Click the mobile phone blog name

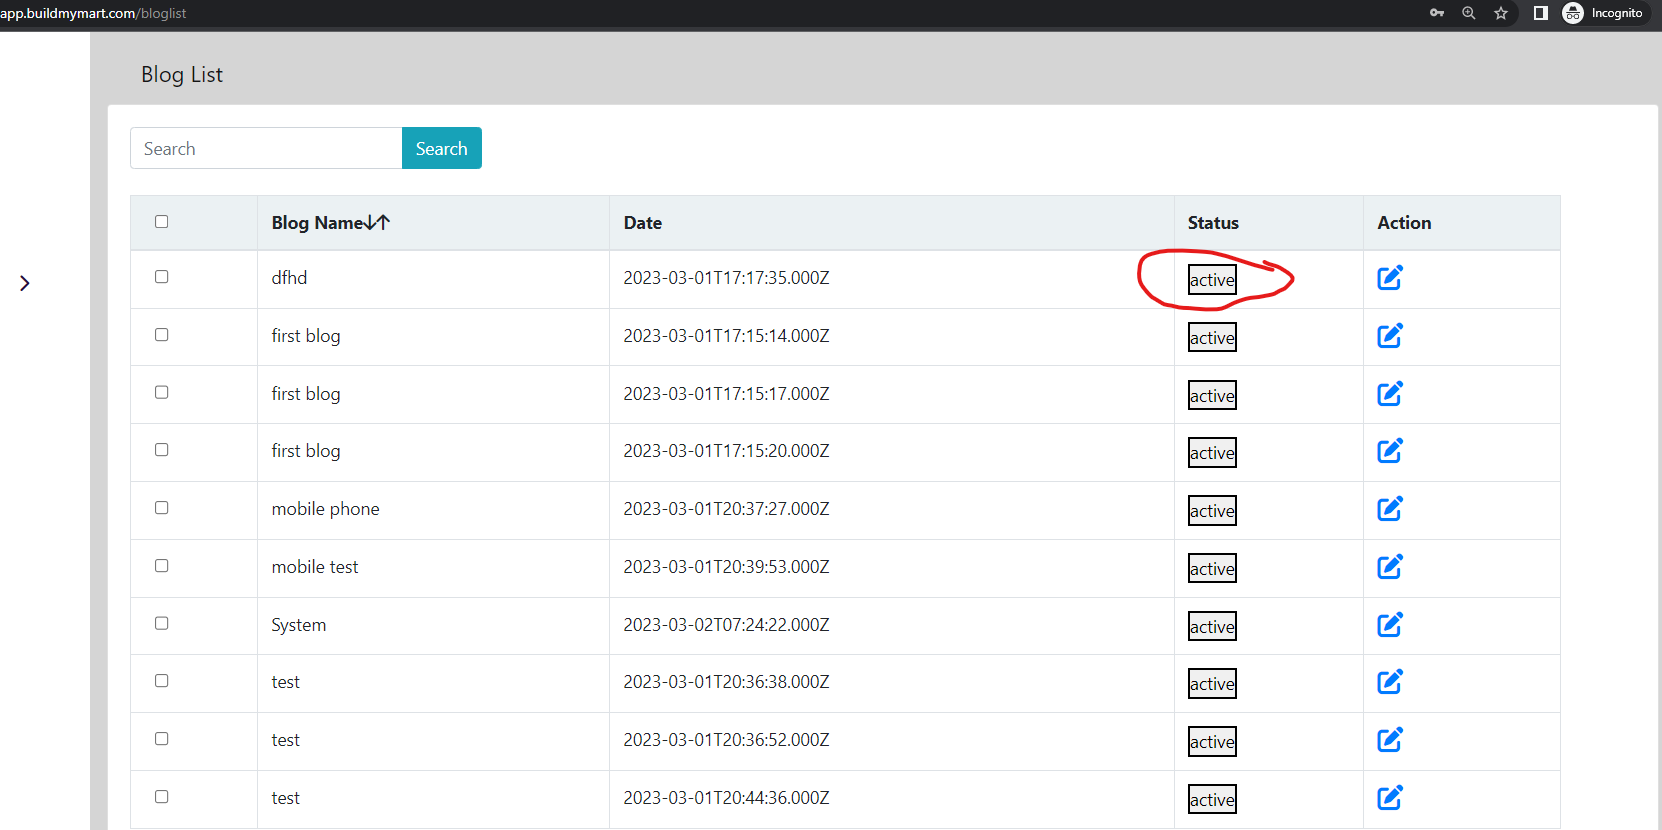coord(325,509)
